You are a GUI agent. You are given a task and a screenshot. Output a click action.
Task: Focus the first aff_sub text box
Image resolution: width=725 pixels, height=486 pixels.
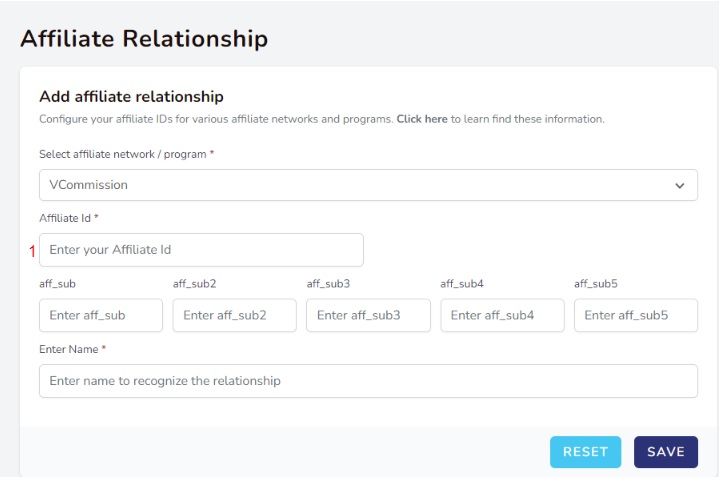[x=101, y=315]
